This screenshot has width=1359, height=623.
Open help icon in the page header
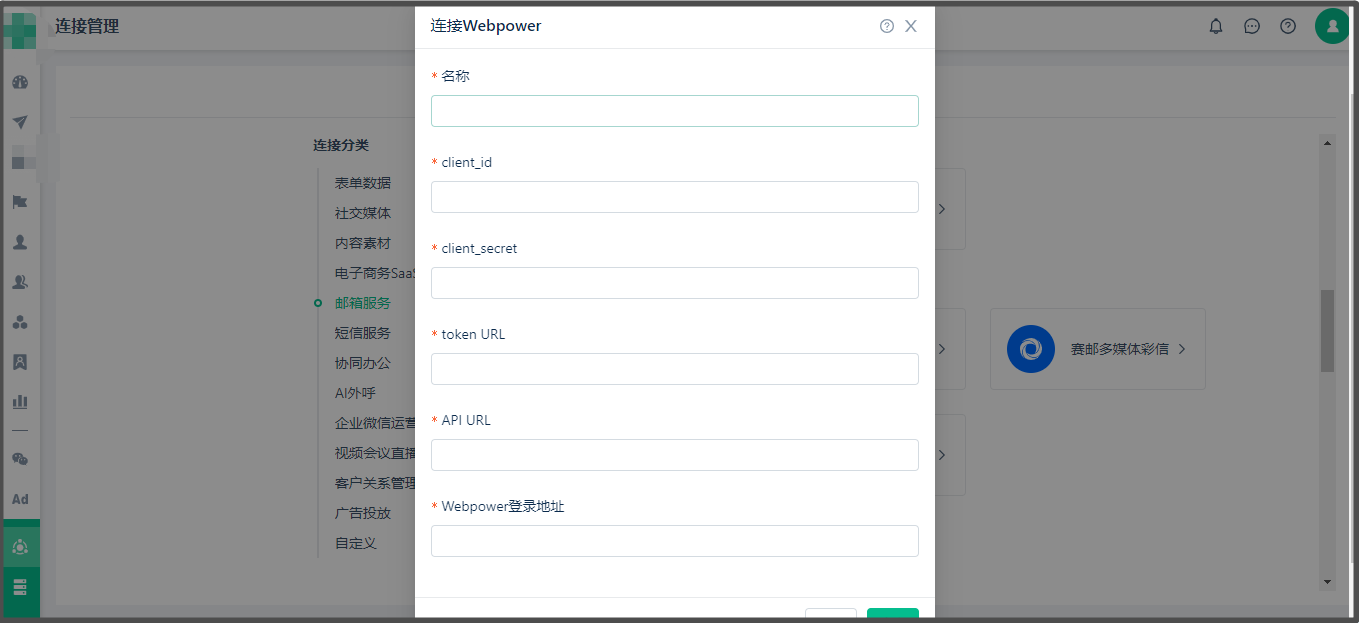(x=1288, y=26)
